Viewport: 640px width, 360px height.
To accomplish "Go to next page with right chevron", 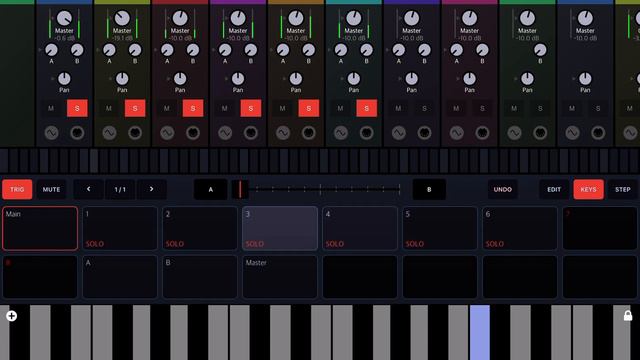I will pyautogui.click(x=151, y=189).
